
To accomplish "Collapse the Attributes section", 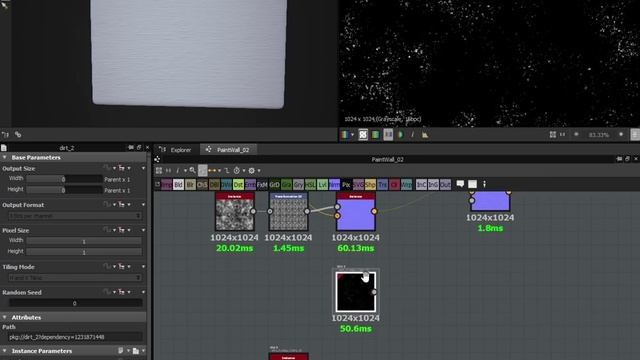I will (x=5, y=317).
